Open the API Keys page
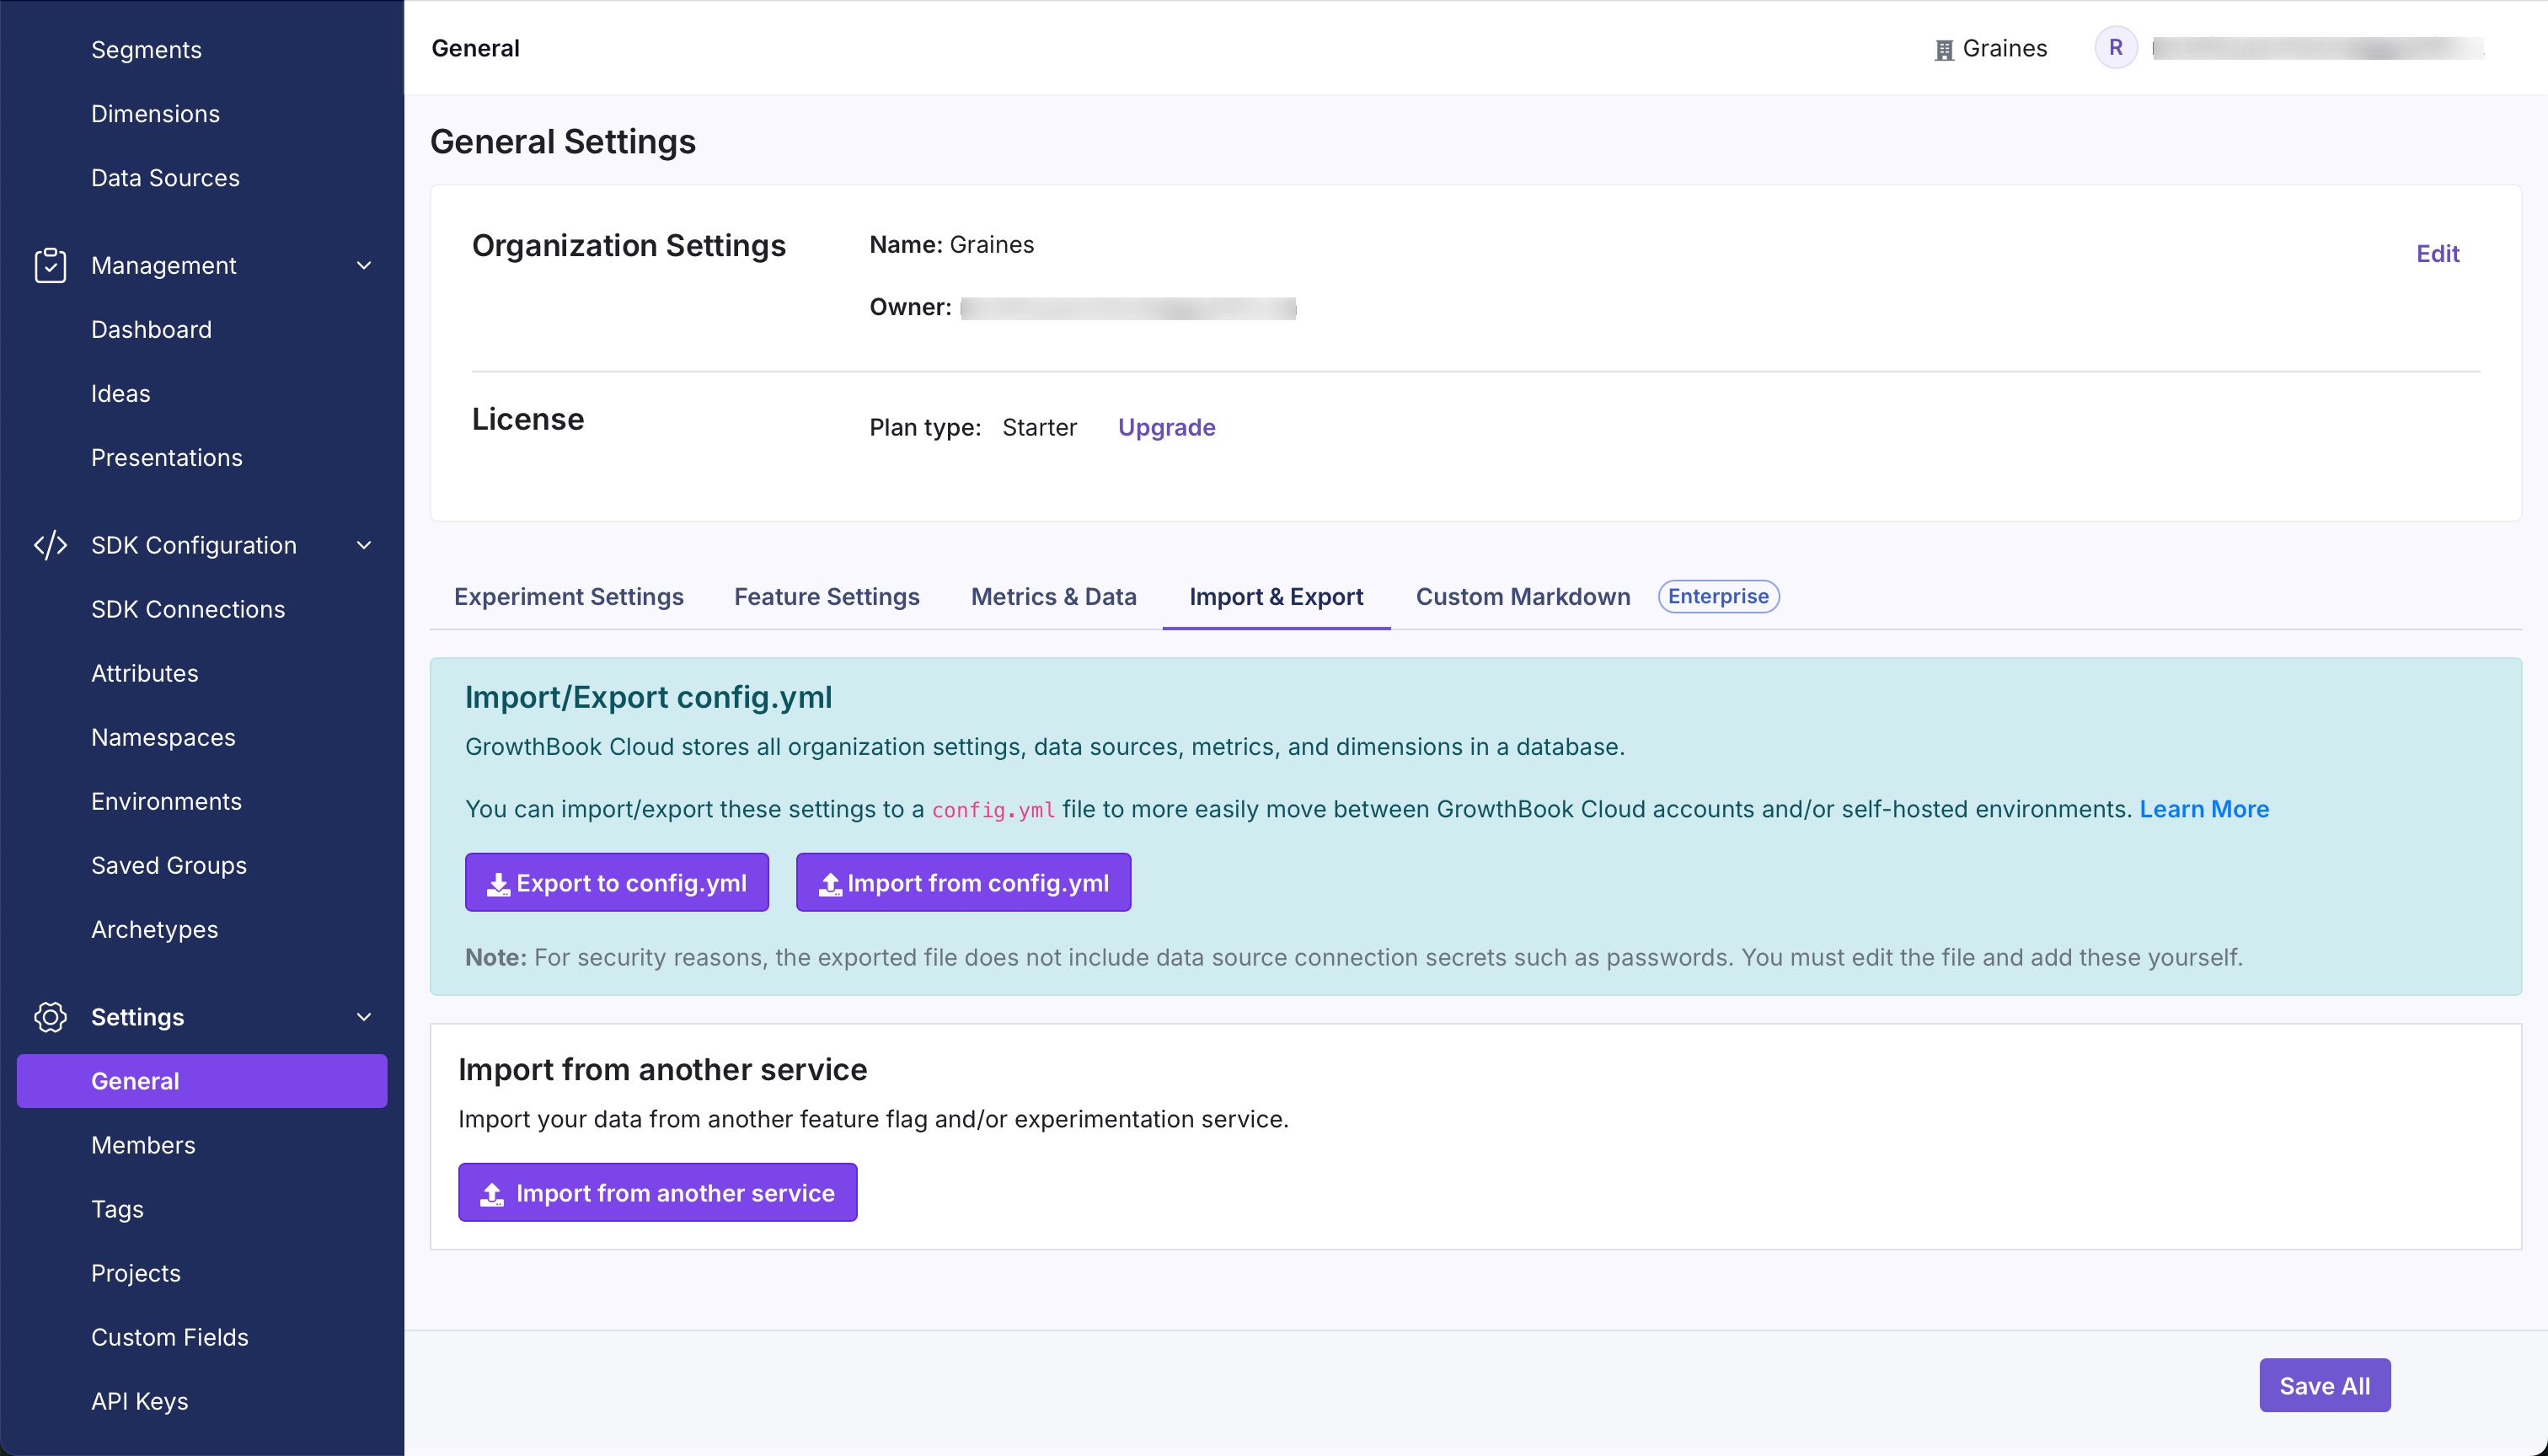The height and width of the screenshot is (1456, 2548). pyautogui.click(x=139, y=1401)
